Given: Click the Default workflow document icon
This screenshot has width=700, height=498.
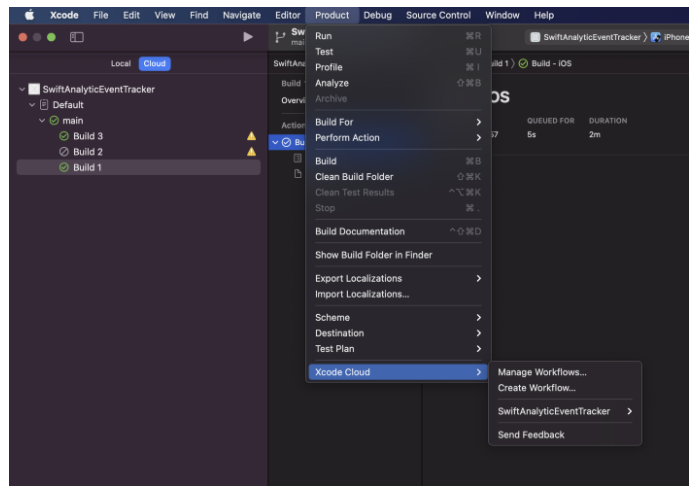Looking at the screenshot, I should point(44,105).
